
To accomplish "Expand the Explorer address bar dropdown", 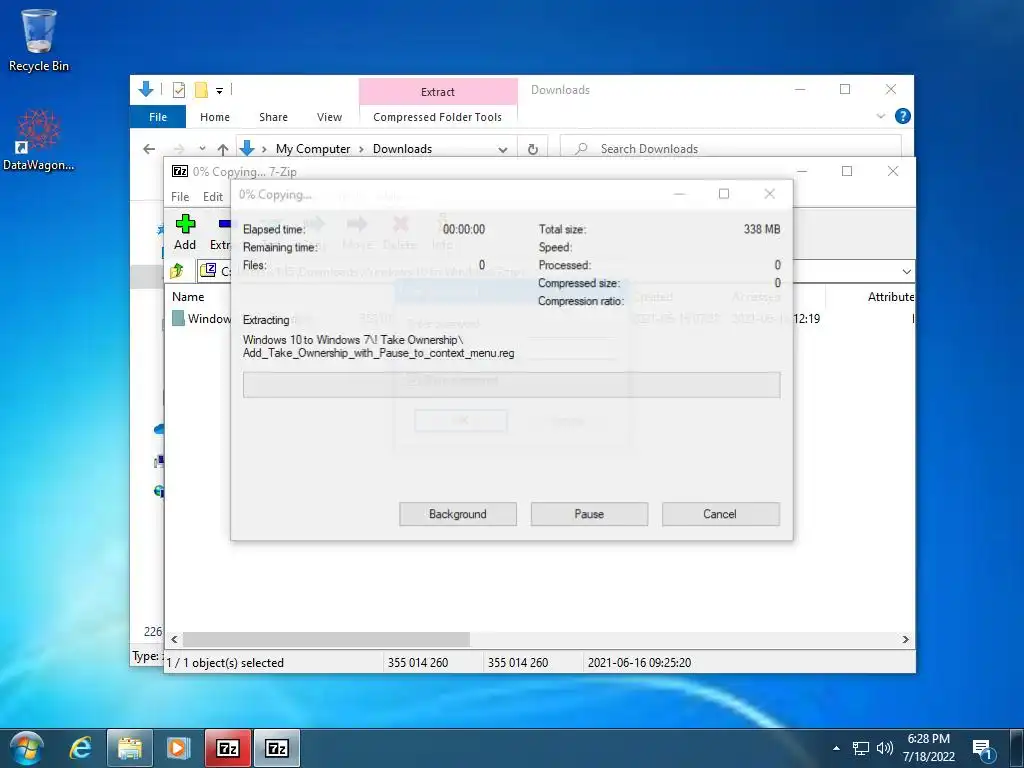I will coord(503,149).
